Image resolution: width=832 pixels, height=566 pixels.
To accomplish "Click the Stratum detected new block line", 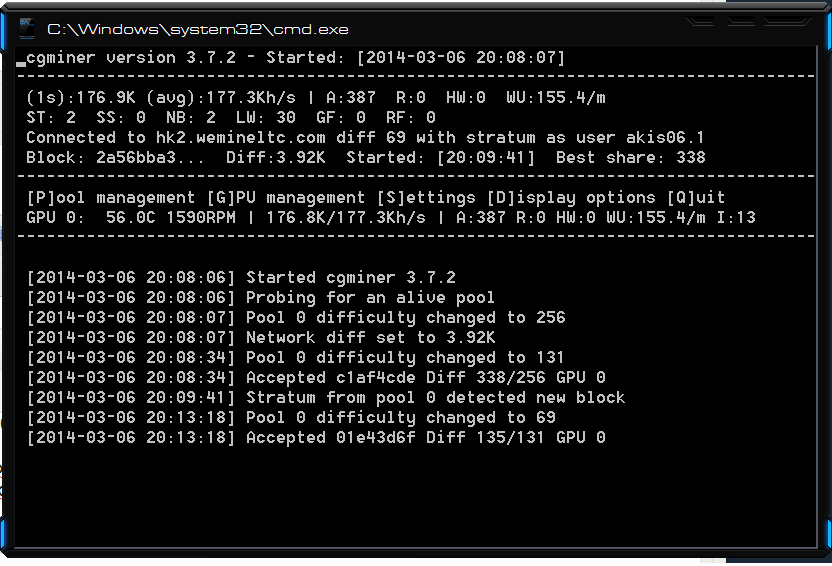I will [326, 398].
